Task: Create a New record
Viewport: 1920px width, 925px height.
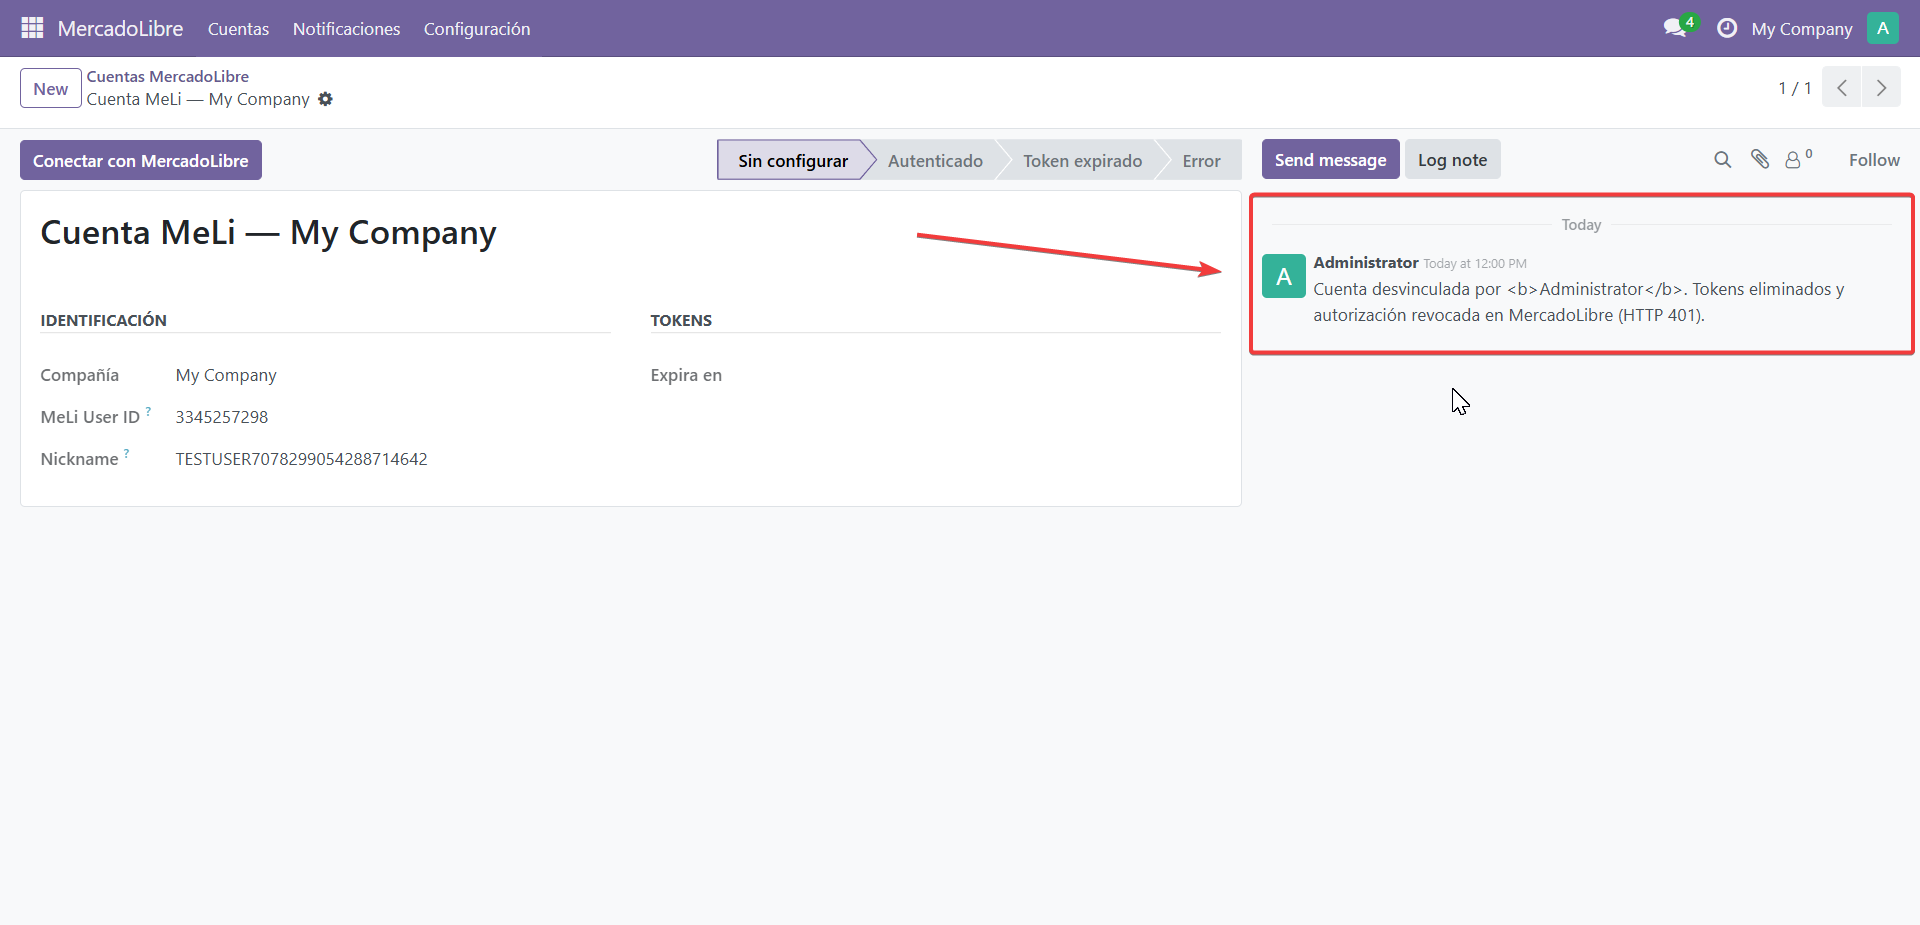Action: coord(51,88)
